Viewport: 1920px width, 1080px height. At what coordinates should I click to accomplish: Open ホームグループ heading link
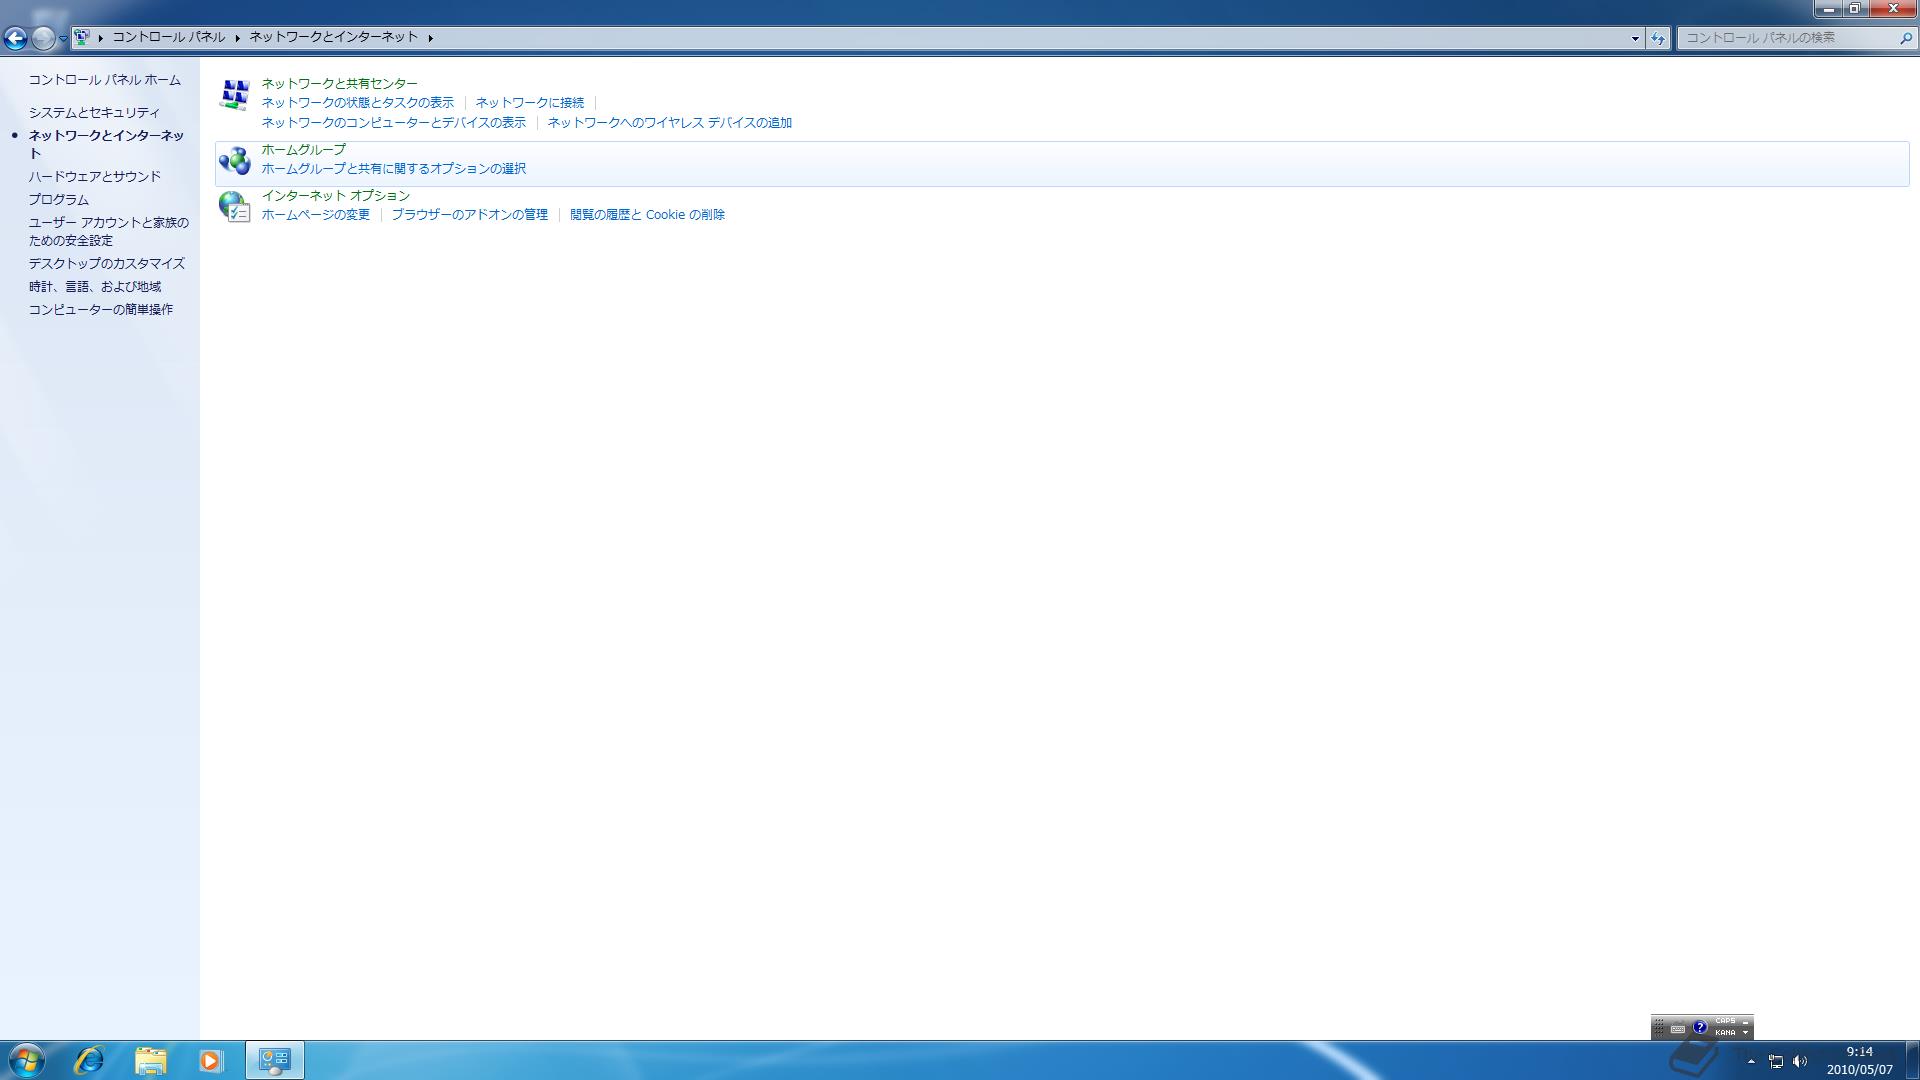(x=304, y=150)
